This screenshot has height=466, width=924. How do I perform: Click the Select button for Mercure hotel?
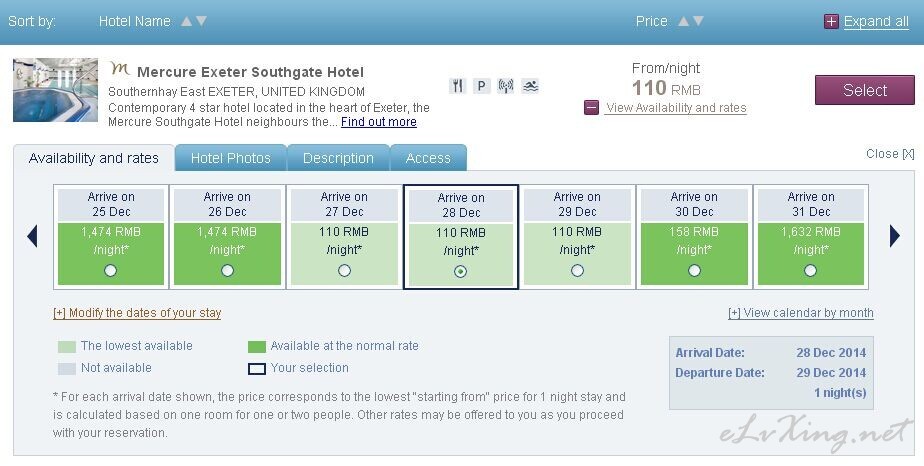tap(864, 90)
